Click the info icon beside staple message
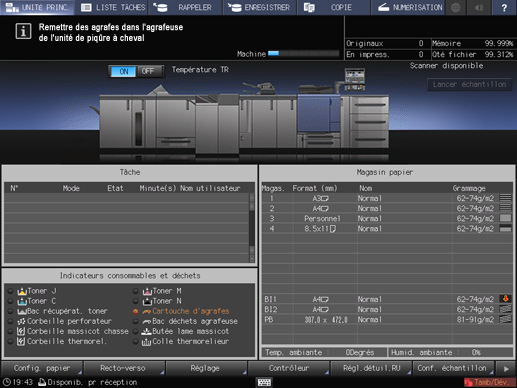Viewport: 517px width, 388px height. click(23, 31)
